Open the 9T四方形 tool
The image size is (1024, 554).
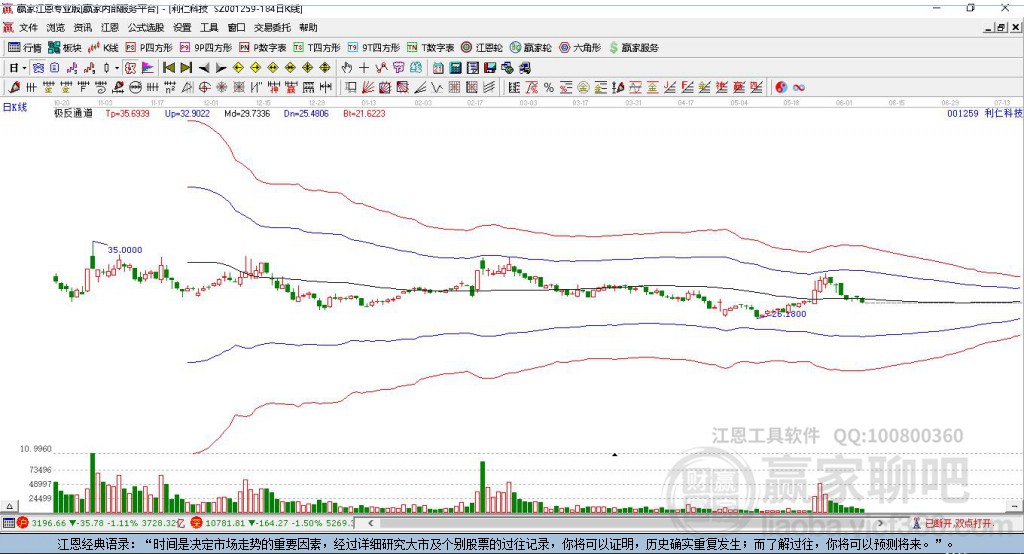(x=374, y=48)
